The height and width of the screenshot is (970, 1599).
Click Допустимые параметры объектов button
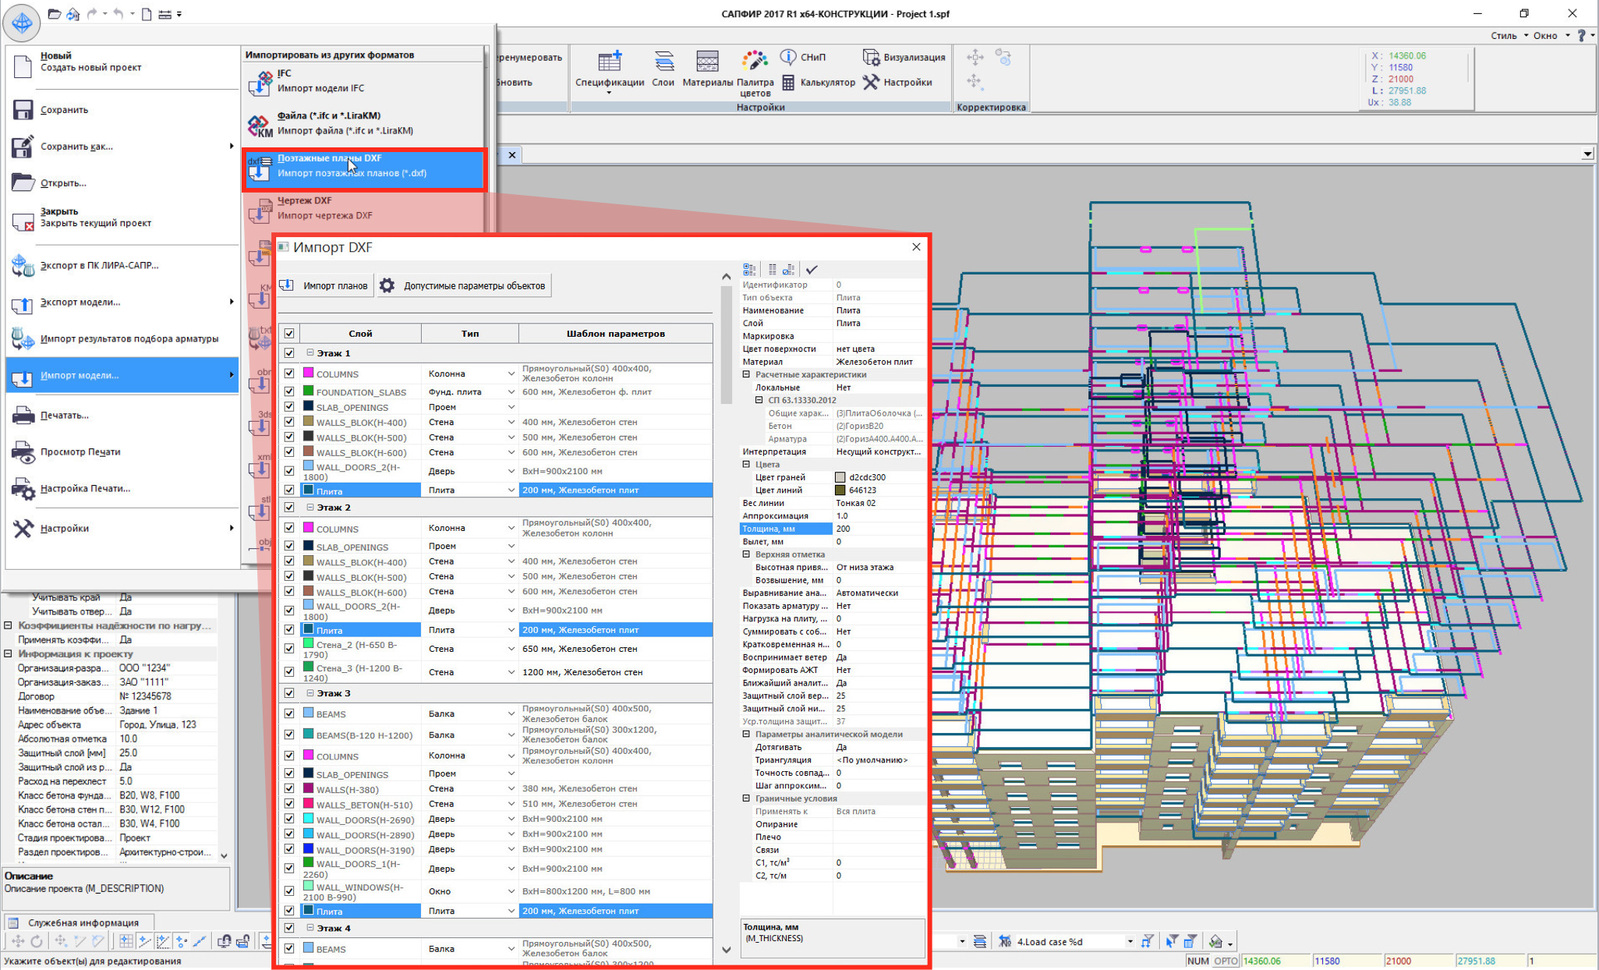pos(464,286)
